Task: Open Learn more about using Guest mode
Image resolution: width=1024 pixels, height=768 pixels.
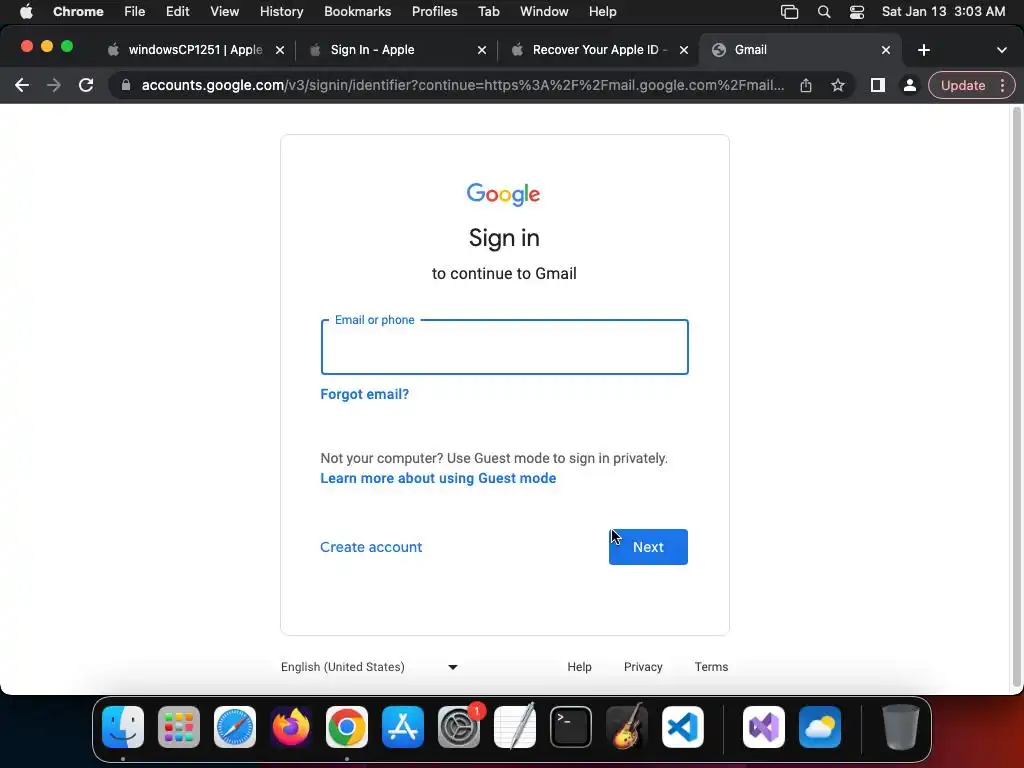Action: [438, 478]
